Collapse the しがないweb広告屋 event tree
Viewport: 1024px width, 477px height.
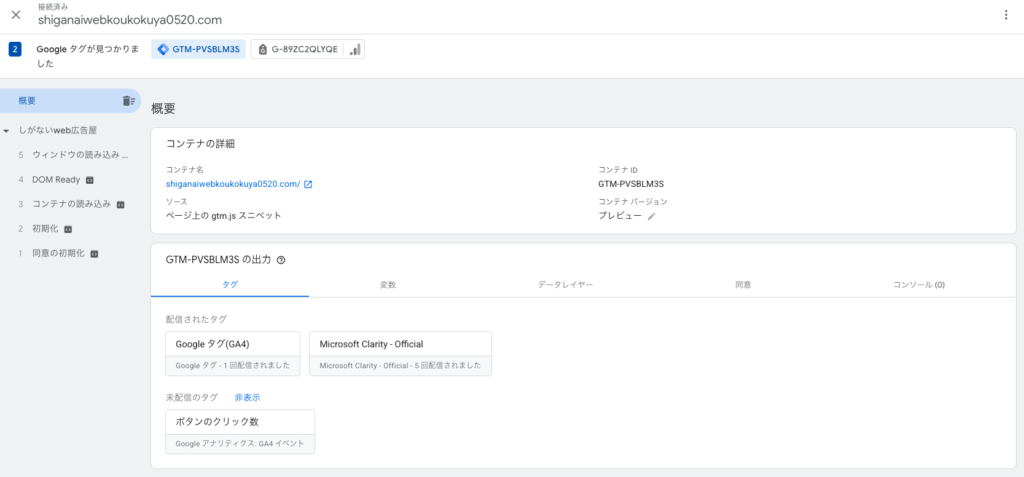tap(8, 131)
